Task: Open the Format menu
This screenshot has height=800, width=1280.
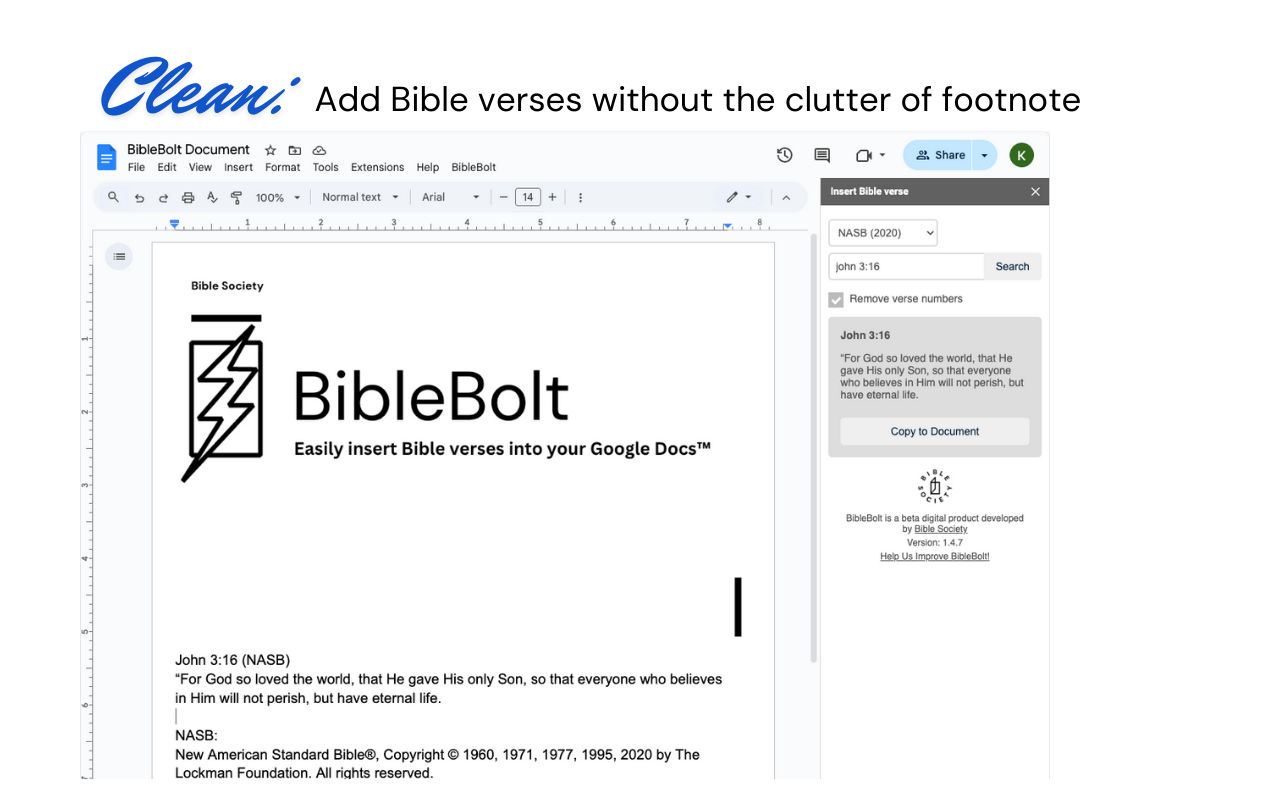Action: pos(283,167)
